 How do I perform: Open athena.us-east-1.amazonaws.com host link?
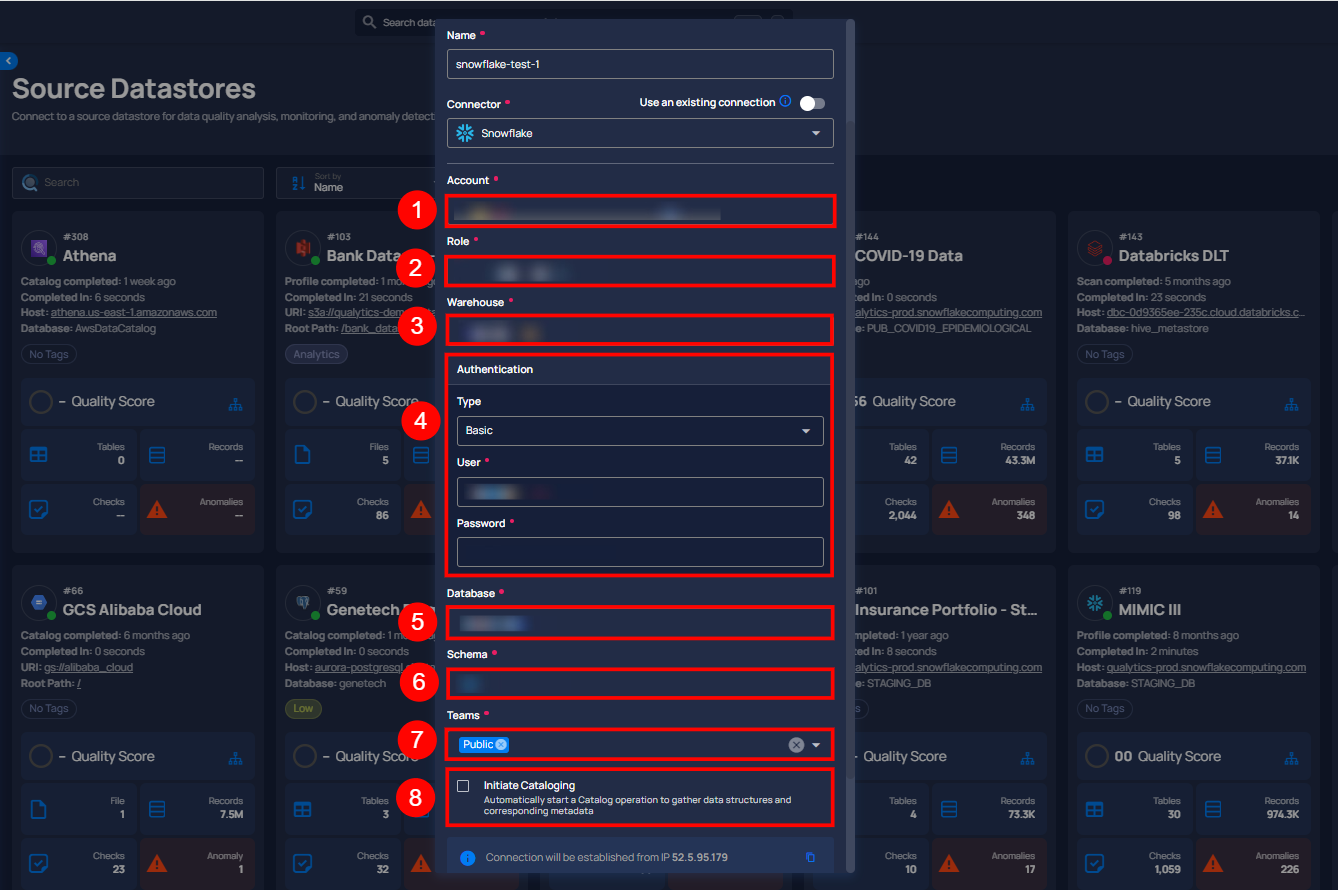pyautogui.click(x=134, y=313)
